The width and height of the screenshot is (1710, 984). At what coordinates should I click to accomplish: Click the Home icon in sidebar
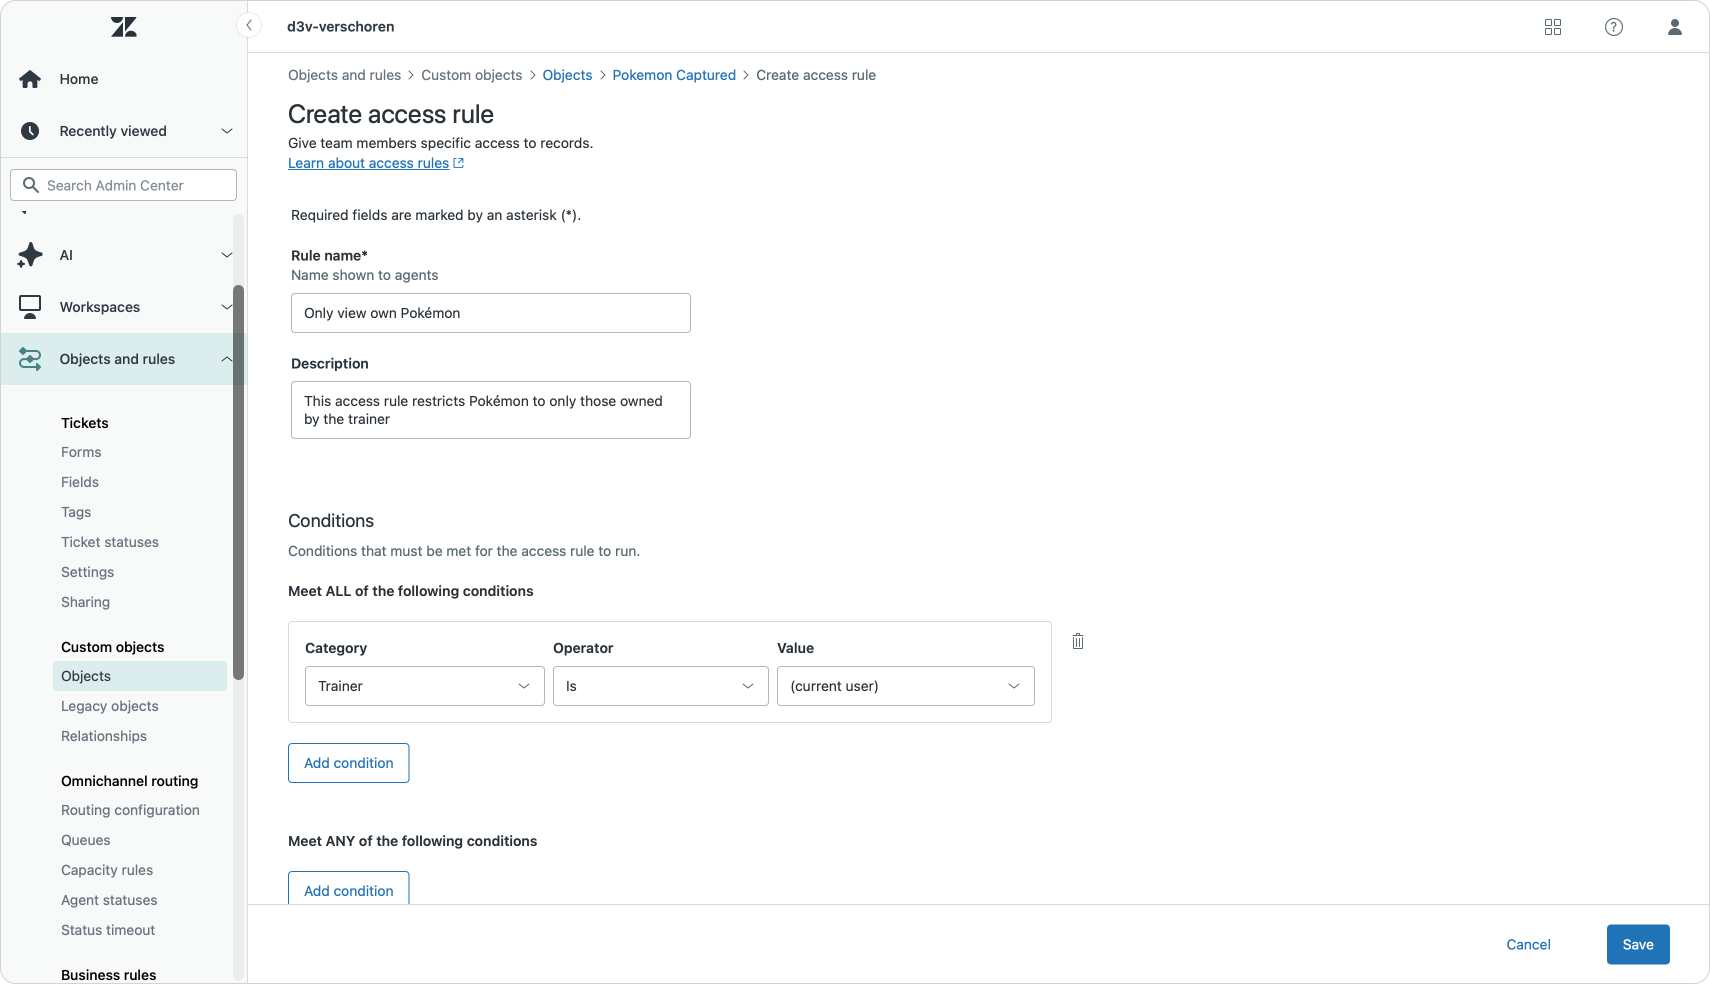click(x=30, y=79)
